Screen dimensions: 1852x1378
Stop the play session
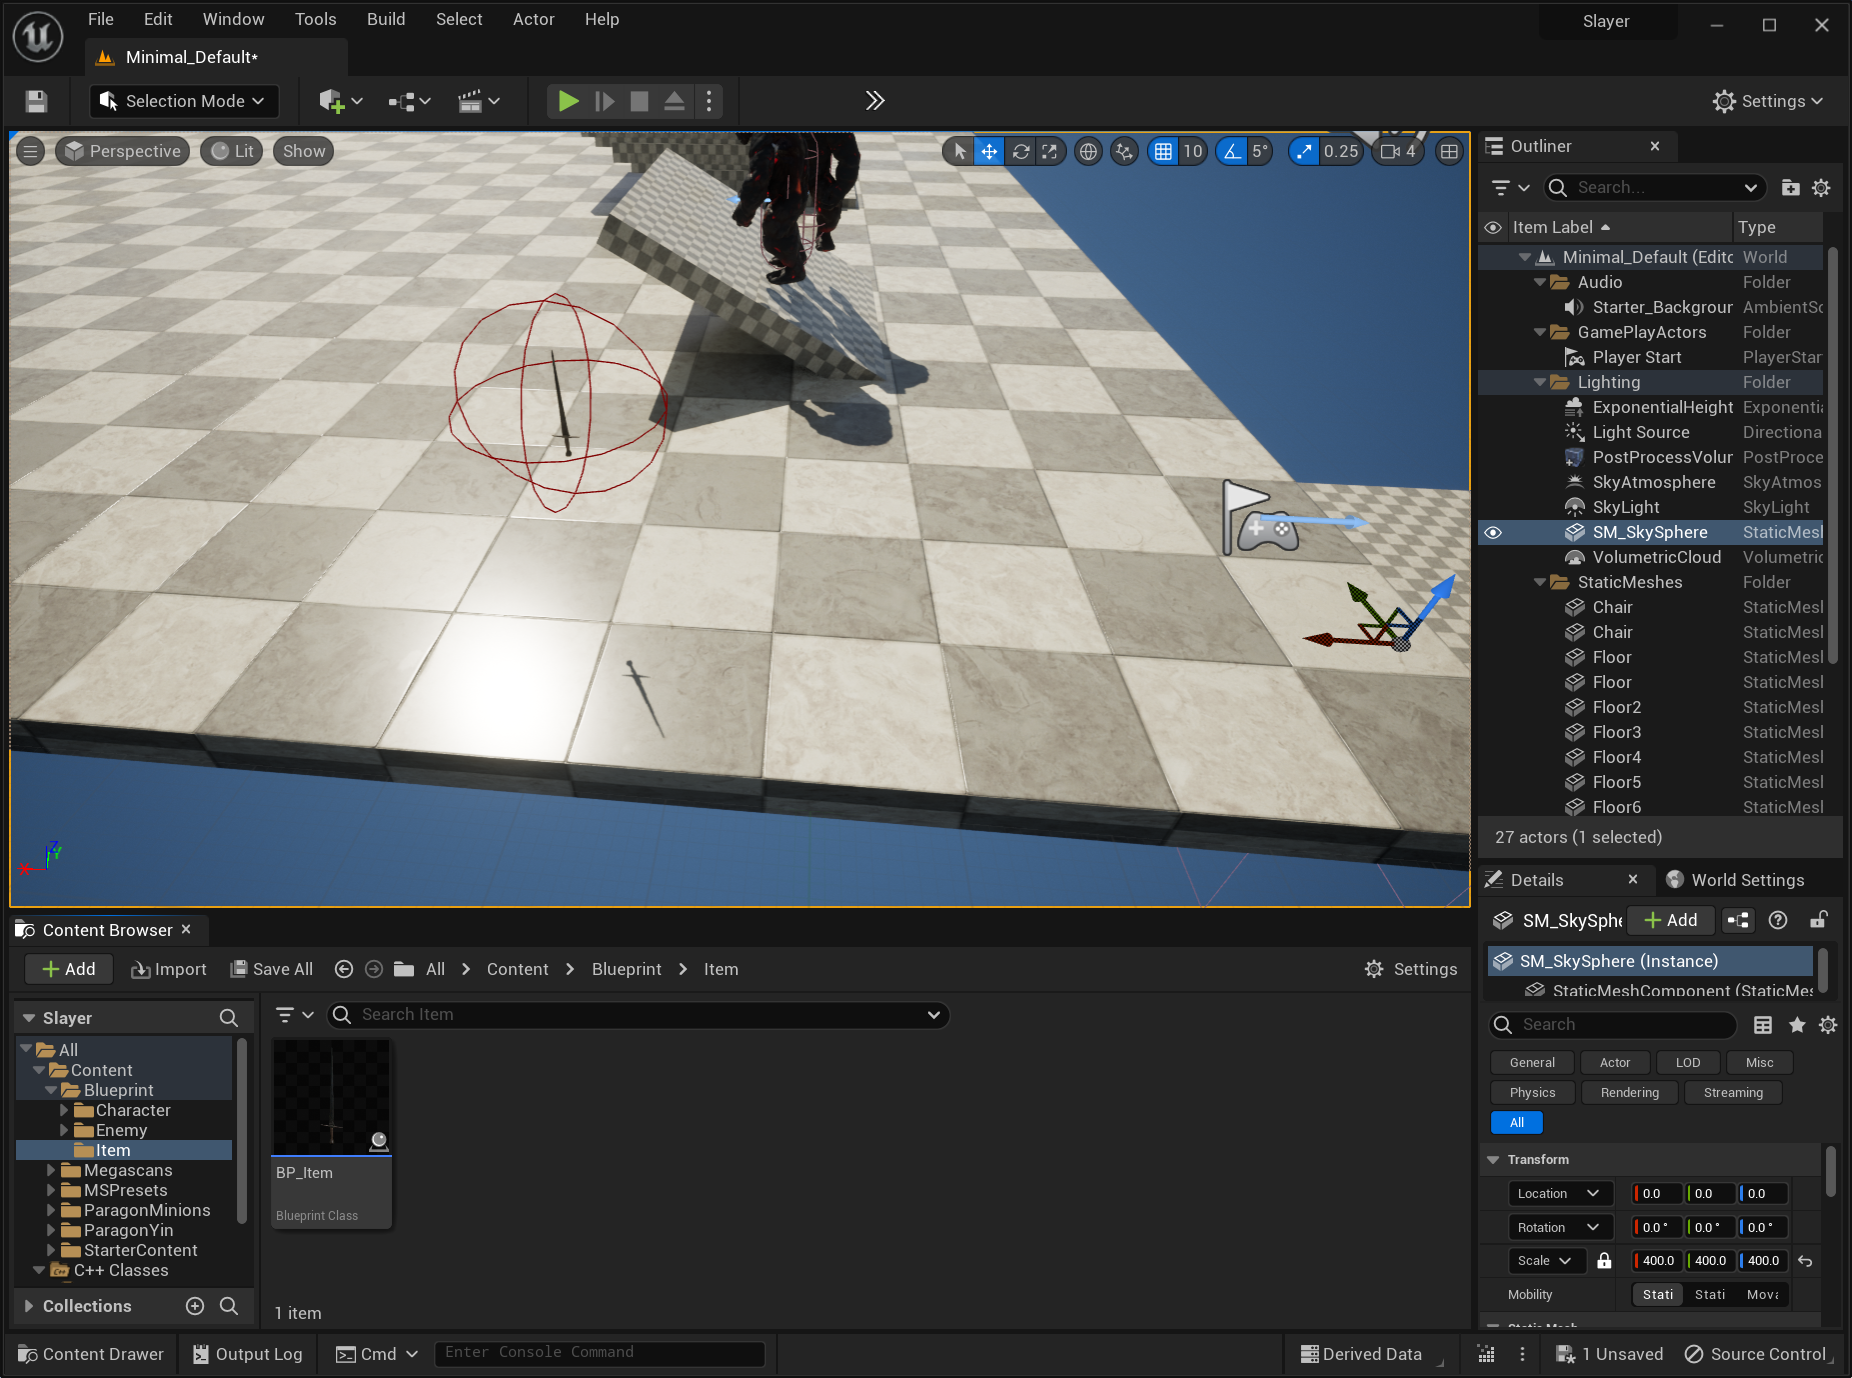pyautogui.click(x=639, y=101)
